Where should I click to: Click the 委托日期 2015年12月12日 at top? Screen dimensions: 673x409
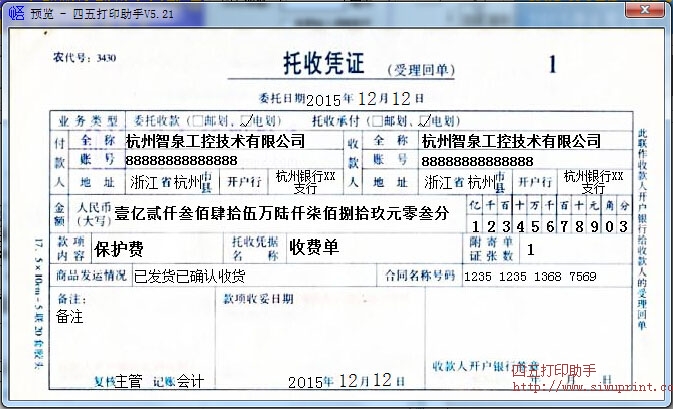[x=341, y=99]
